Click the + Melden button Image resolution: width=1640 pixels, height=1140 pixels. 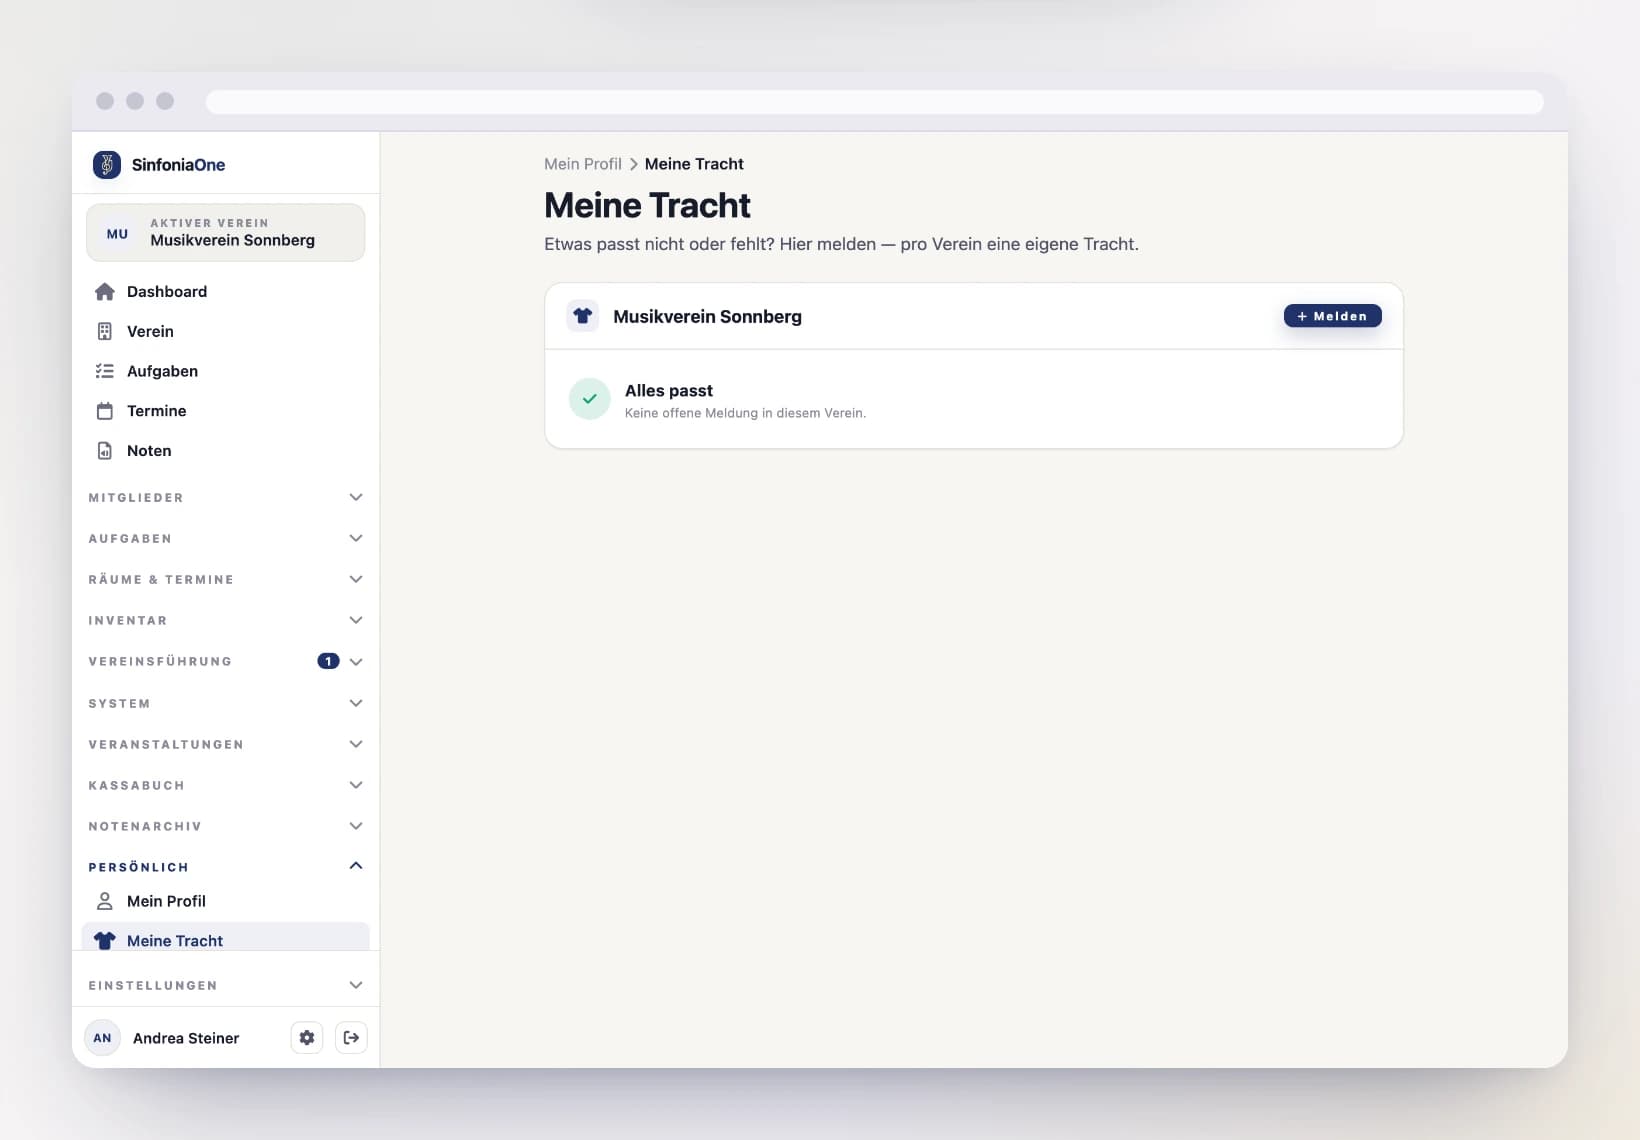point(1333,316)
